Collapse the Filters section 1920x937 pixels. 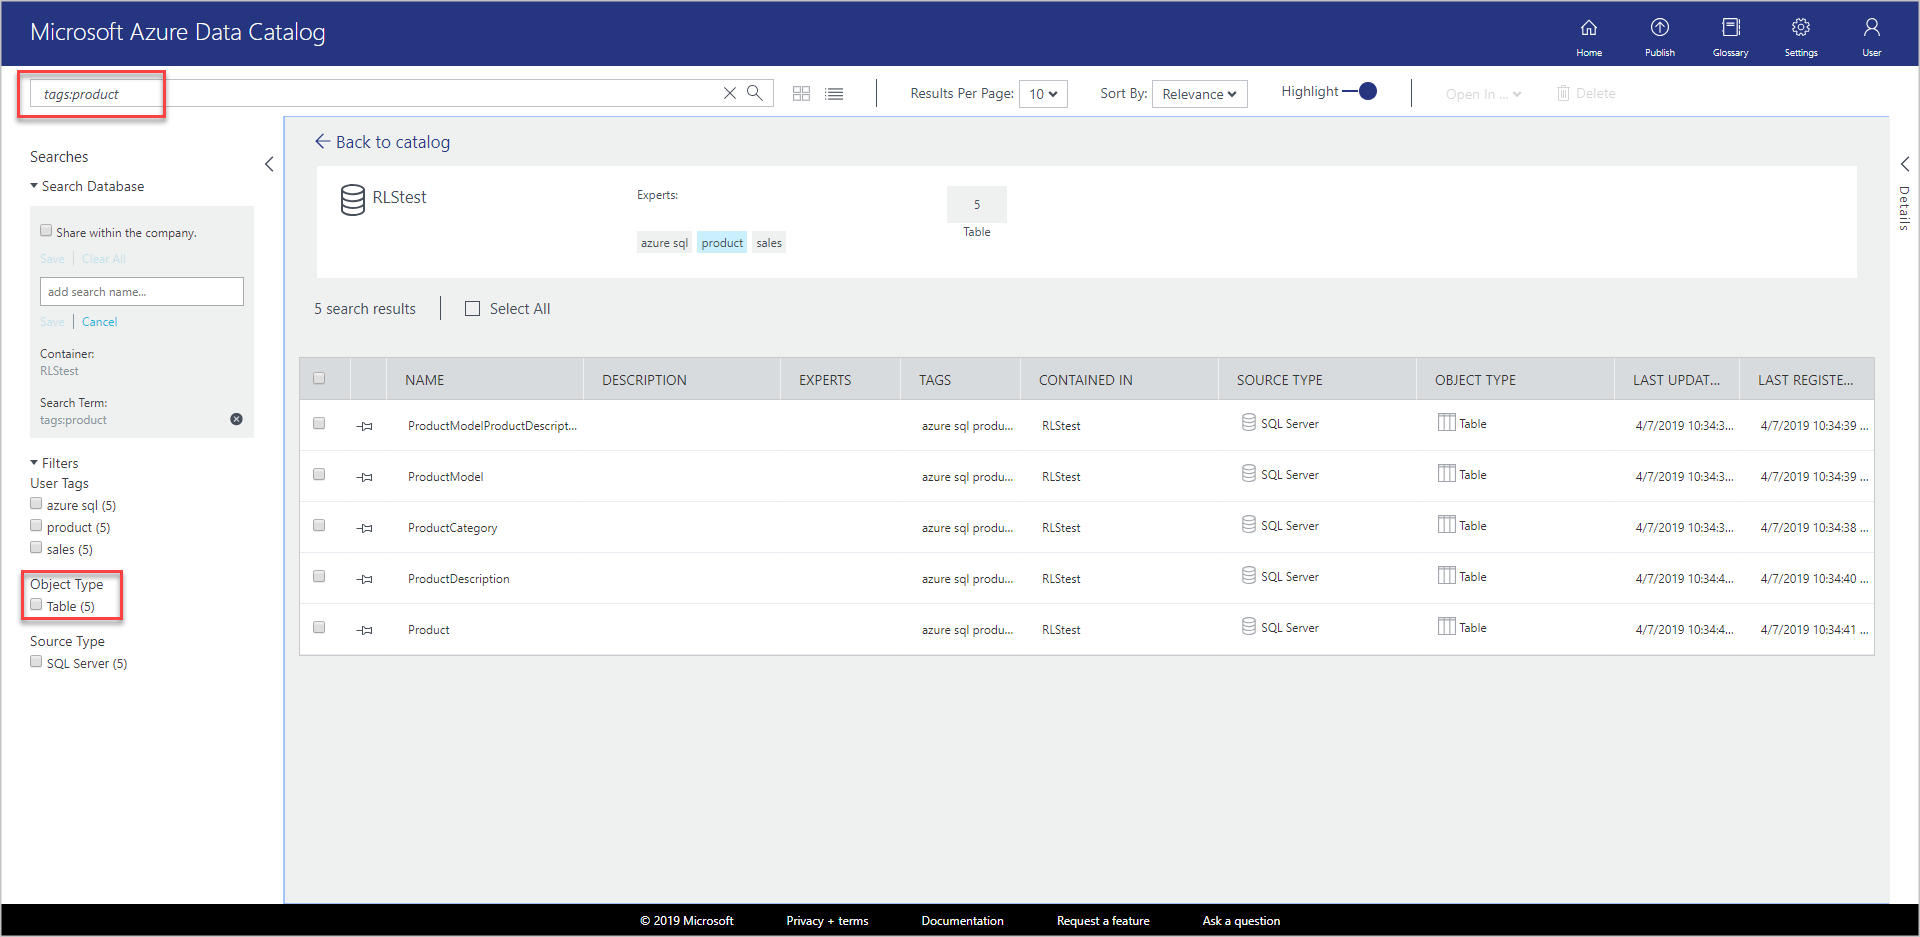35,462
